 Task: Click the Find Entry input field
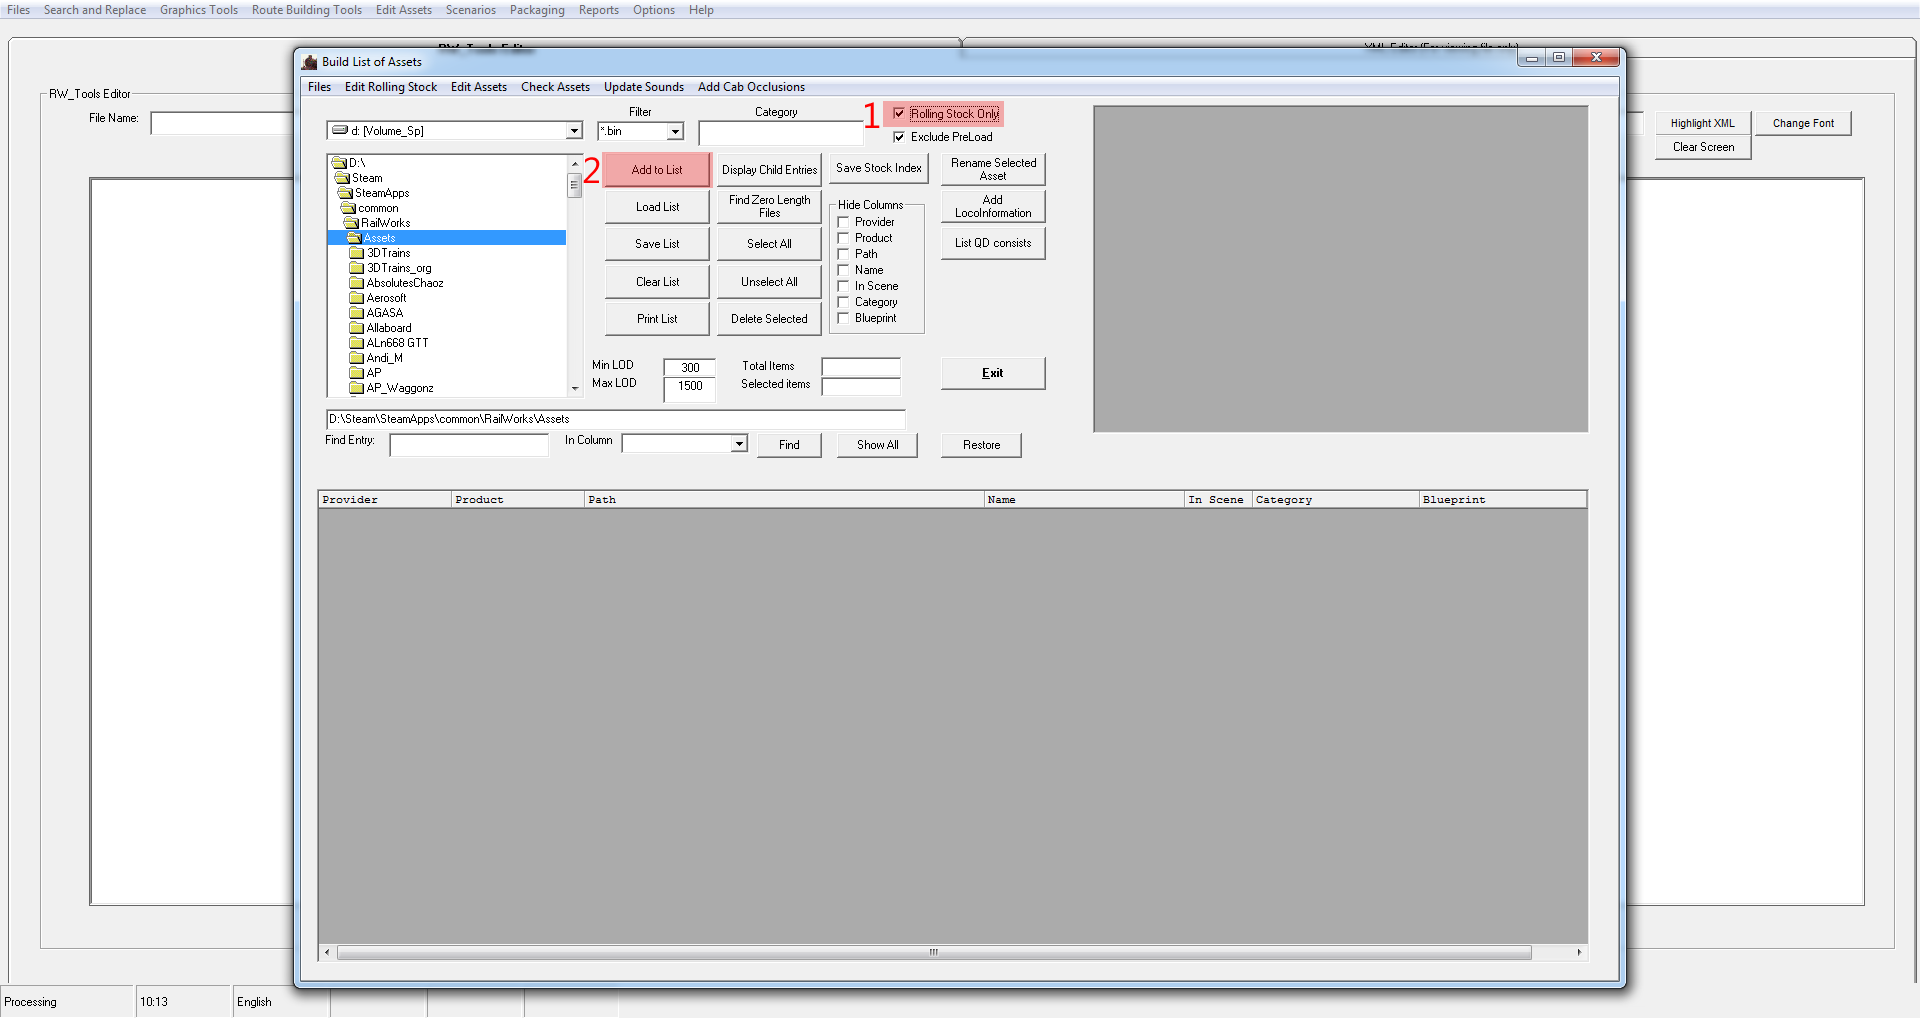(x=469, y=445)
